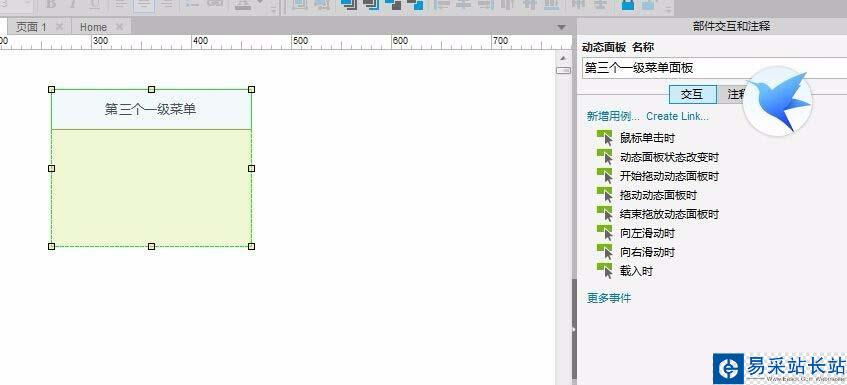This screenshot has width=847, height=385.
Task: Open the page tabs list dropdown arrow
Action: [562, 27]
